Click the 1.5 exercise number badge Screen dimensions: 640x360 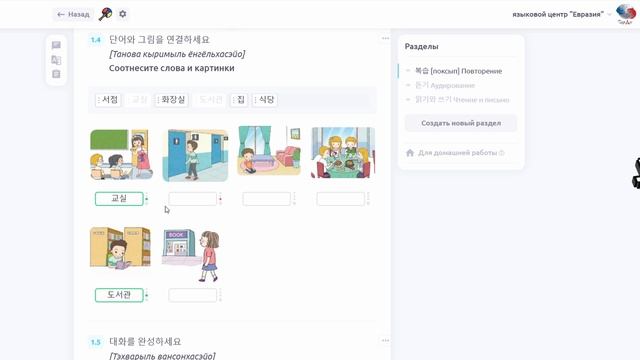tap(96, 342)
